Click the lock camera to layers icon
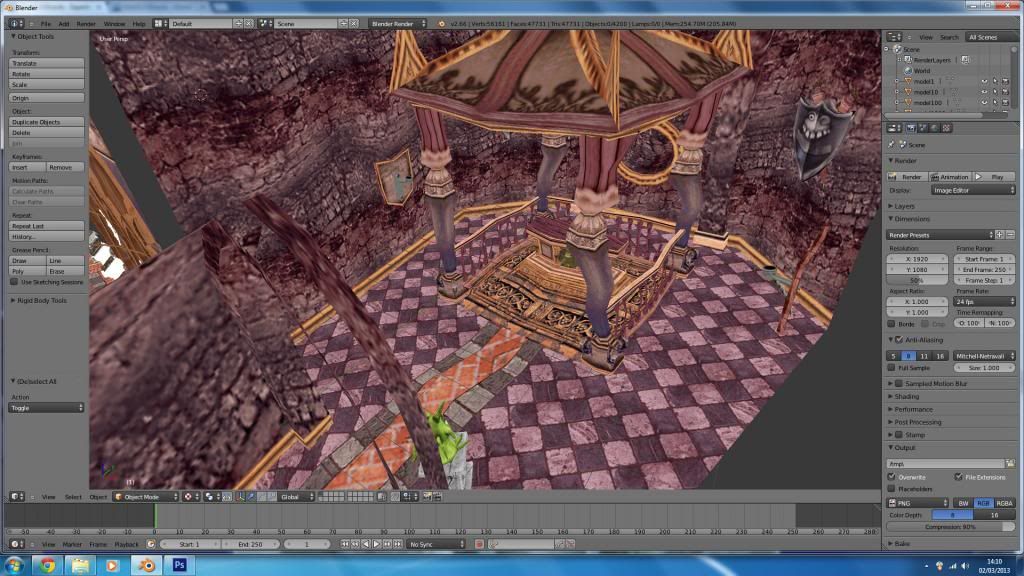This screenshot has width=1024, height=576. click(x=382, y=497)
